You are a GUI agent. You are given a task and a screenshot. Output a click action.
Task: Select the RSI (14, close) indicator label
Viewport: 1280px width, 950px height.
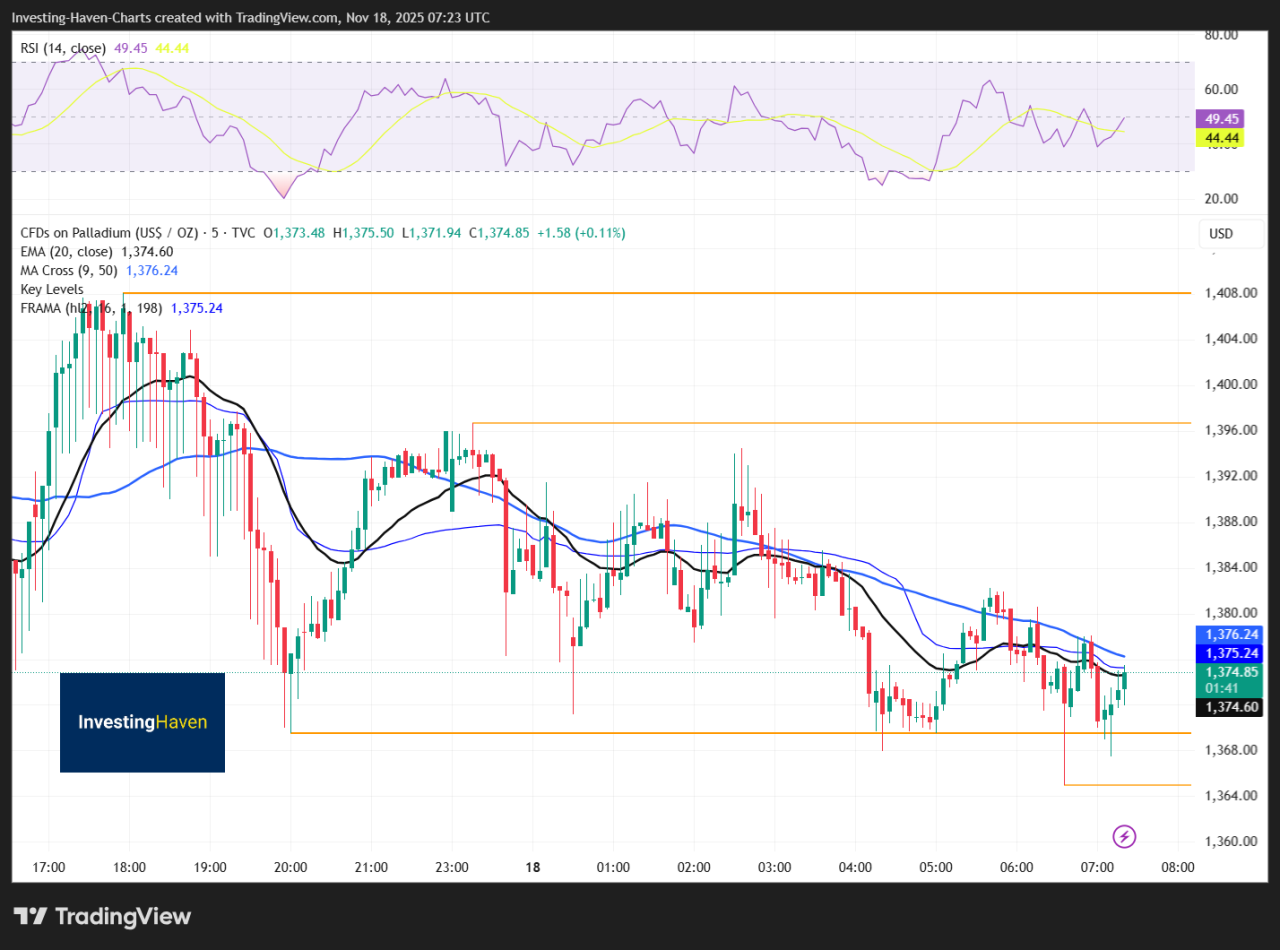[x=65, y=47]
